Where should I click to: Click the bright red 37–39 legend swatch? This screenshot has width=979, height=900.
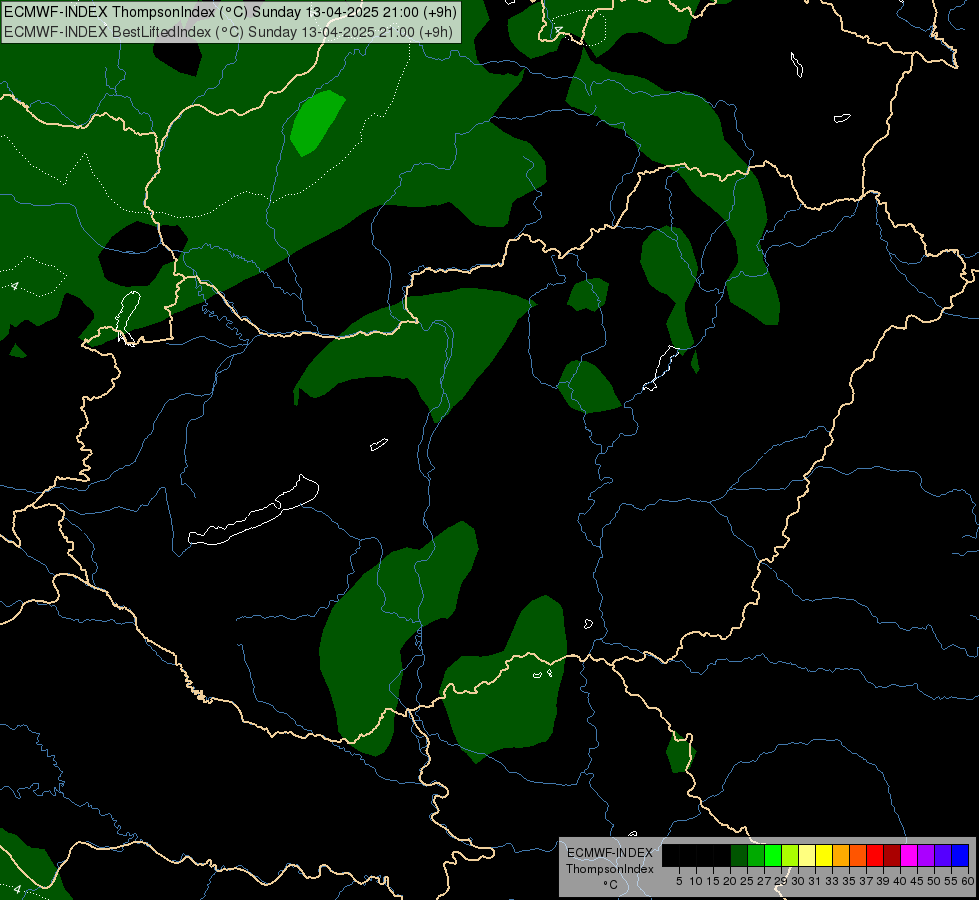pyautogui.click(x=875, y=855)
